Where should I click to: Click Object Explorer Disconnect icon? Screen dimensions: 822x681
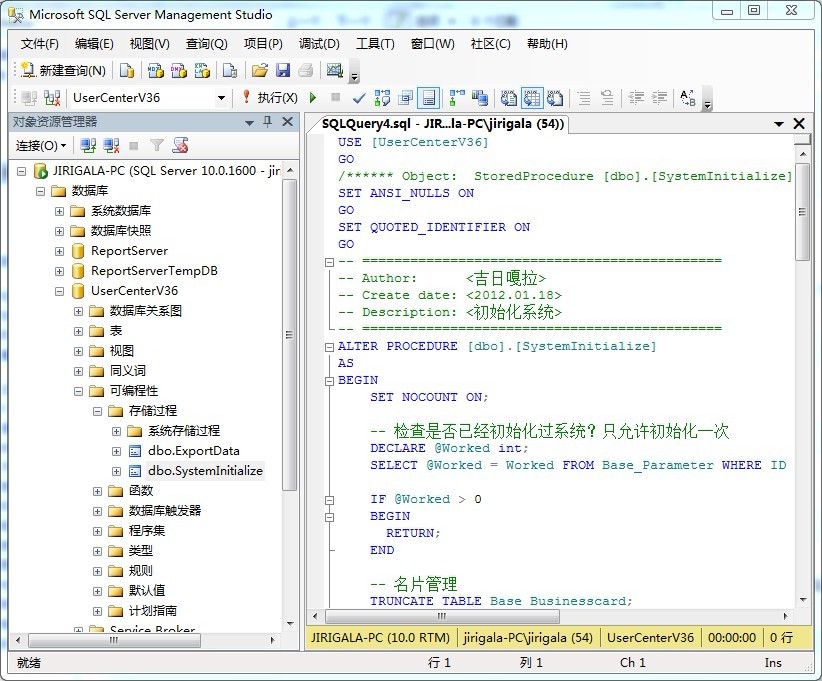pyautogui.click(x=111, y=146)
